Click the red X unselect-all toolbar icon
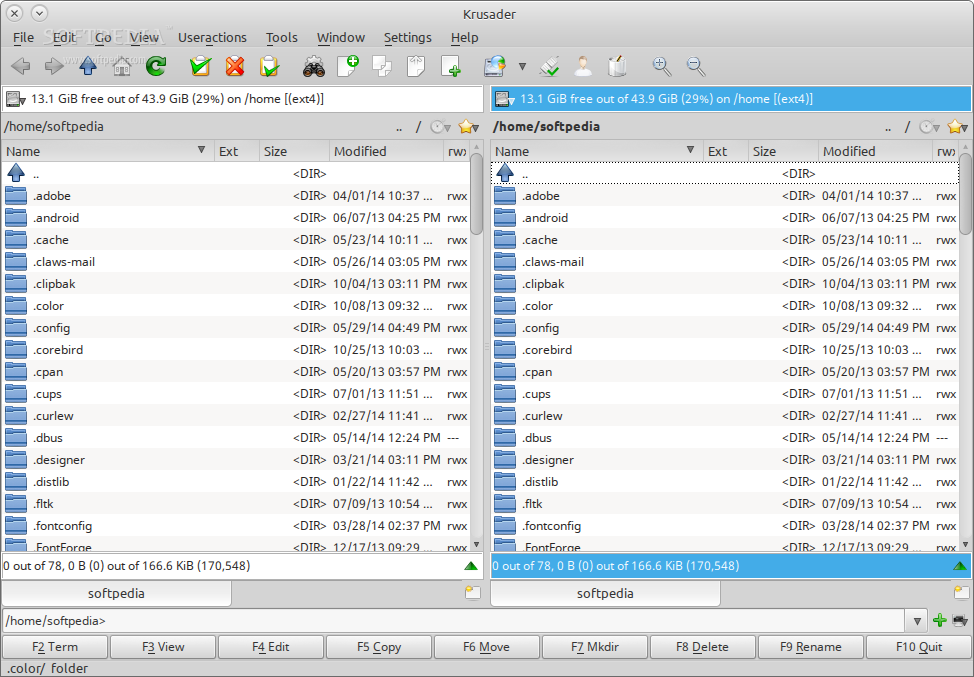Viewport: 974px width, 677px height. 235,67
